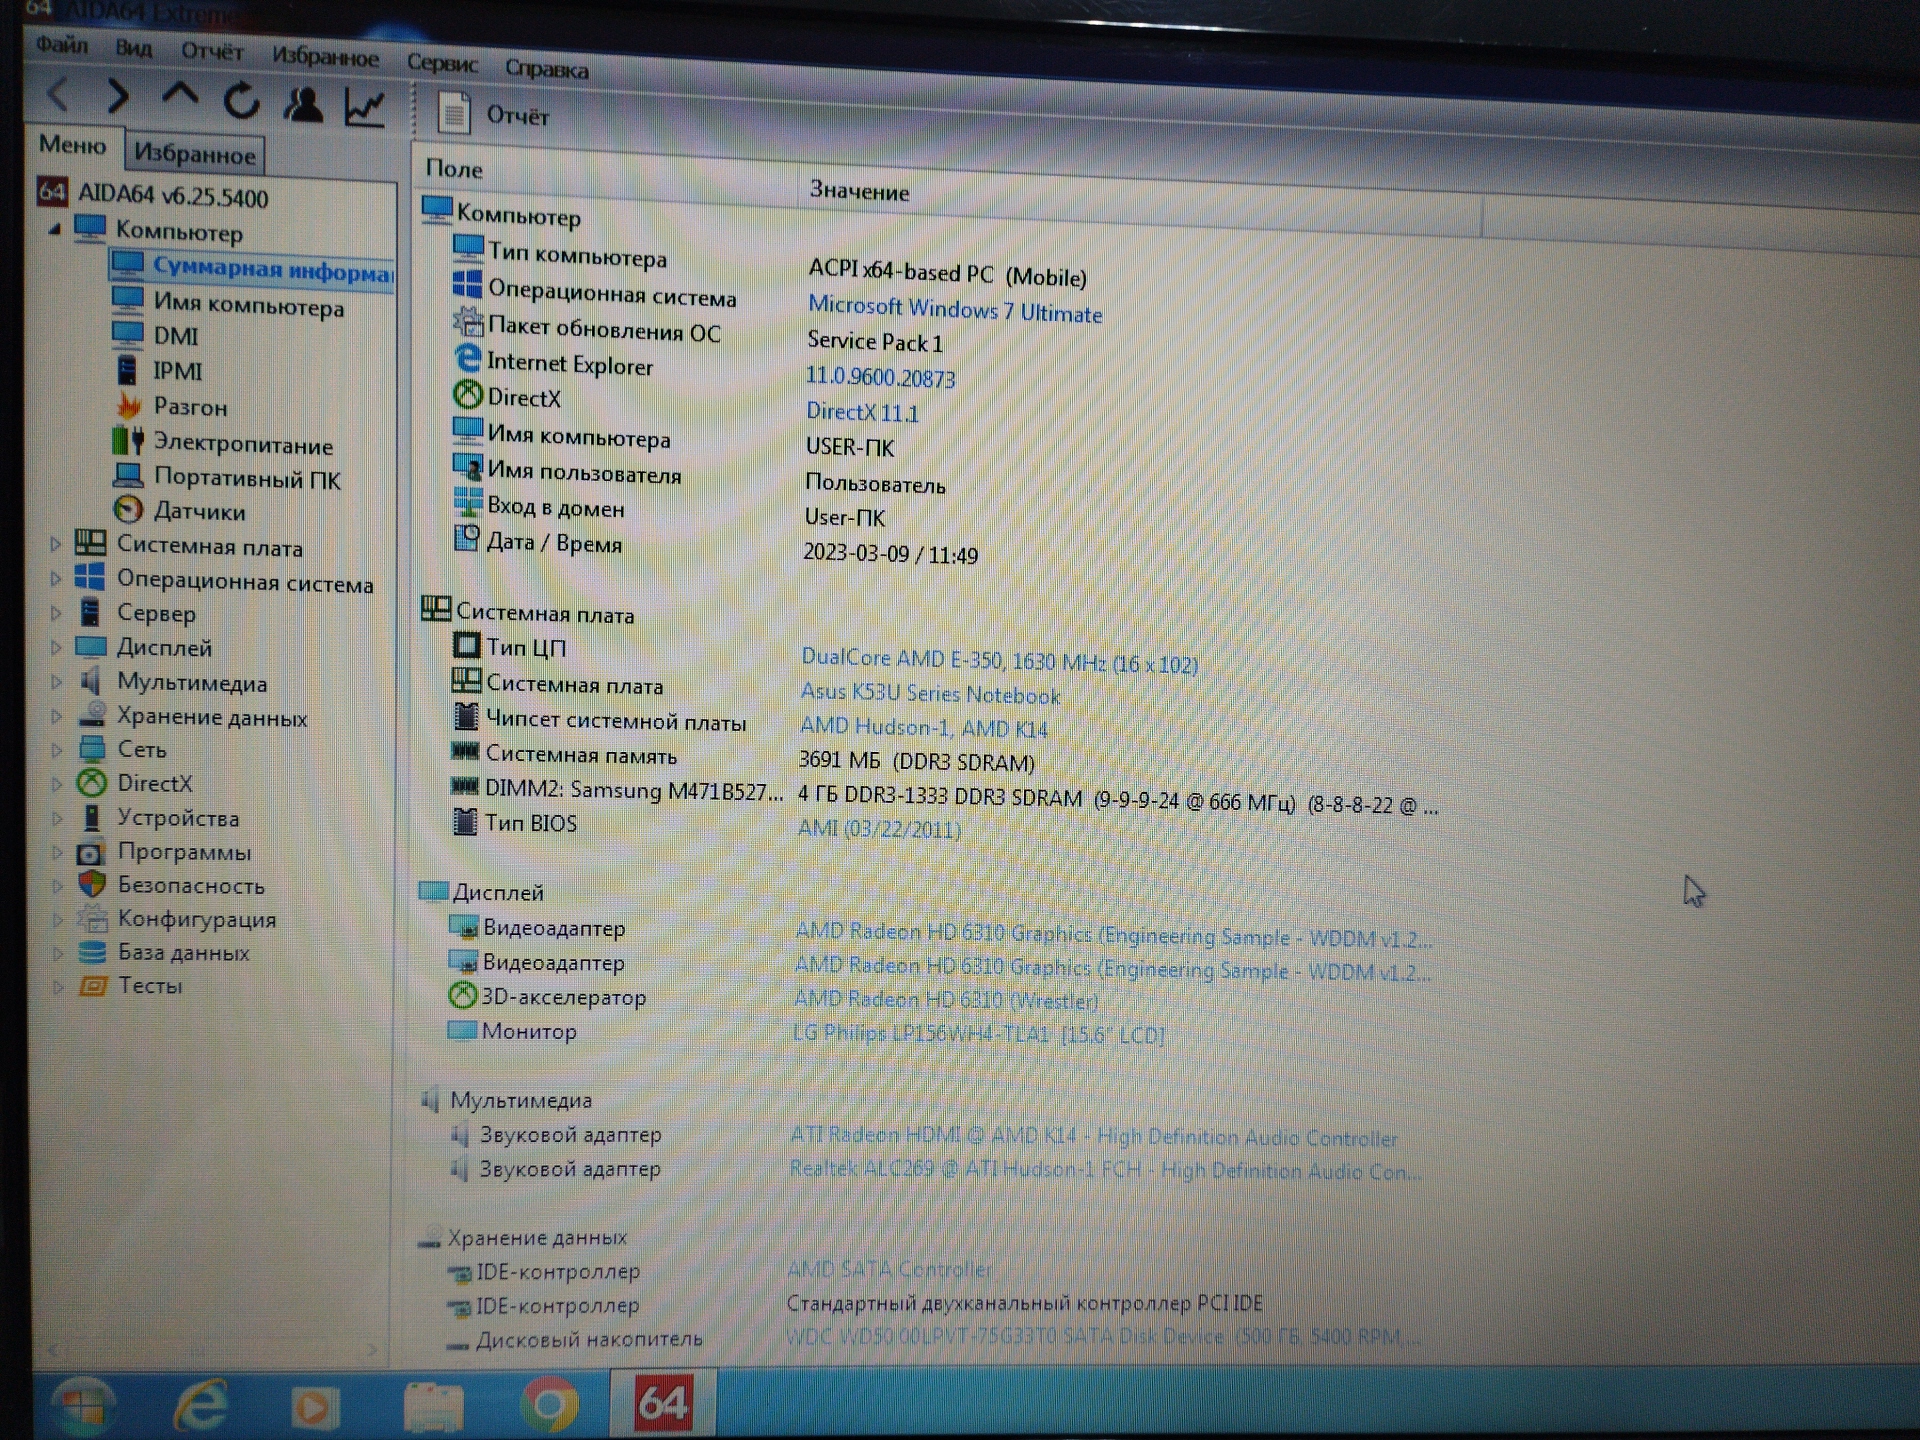Click the Тесты benchmark icon
Viewport: 1920px width, 1440px height.
[93, 986]
